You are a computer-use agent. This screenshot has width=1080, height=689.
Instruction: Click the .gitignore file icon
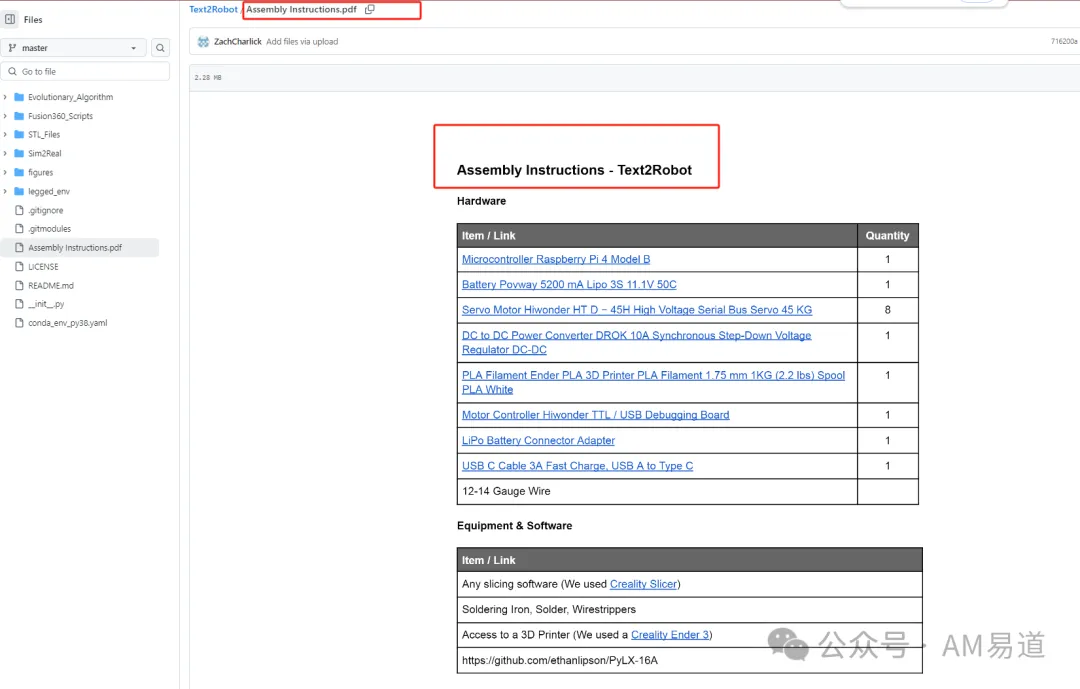pyautogui.click(x=19, y=210)
